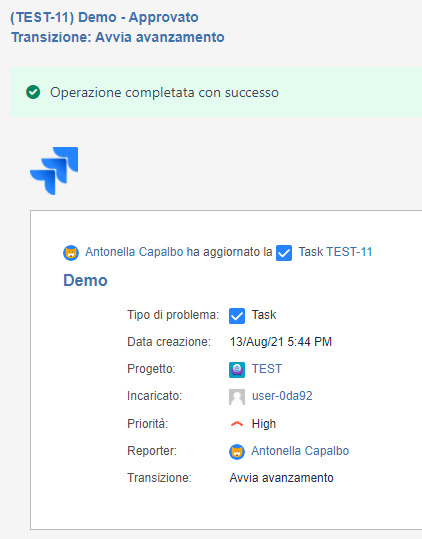Viewport: 422px width, 539px height.
Task: Open the TEST project link
Action: 267,369
